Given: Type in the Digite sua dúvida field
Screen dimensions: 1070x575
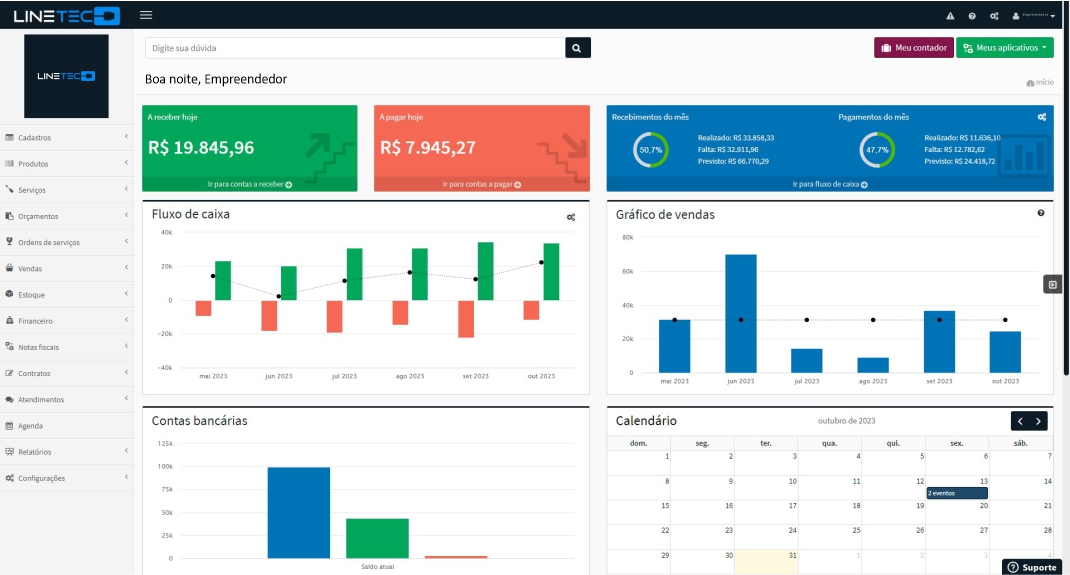Looking at the screenshot, I should (354, 48).
